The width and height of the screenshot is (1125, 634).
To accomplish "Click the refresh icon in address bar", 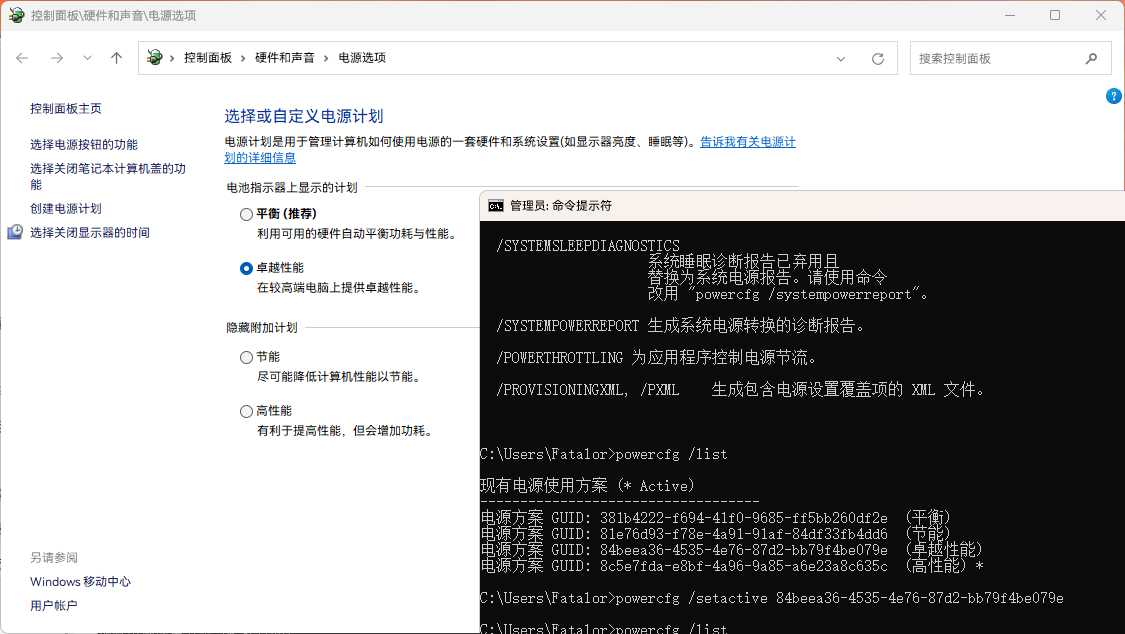I will (879, 58).
